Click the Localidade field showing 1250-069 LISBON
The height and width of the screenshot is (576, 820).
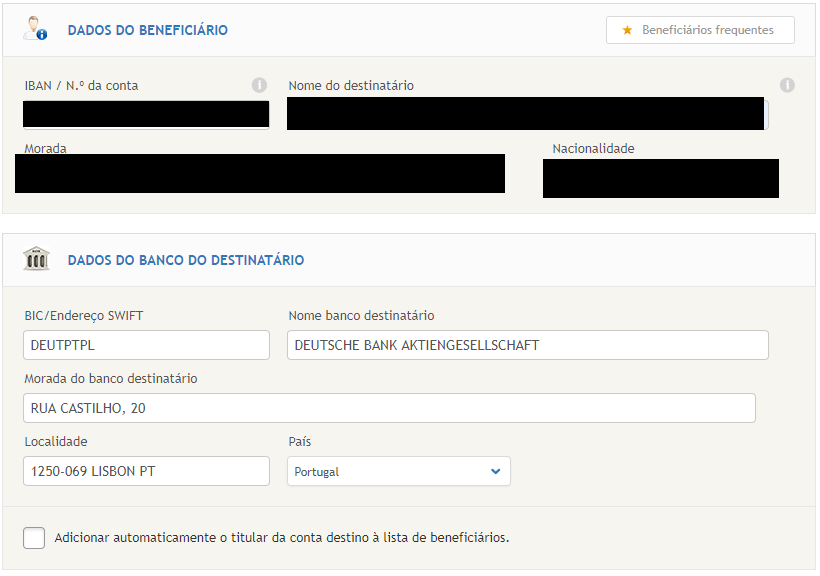click(146, 471)
